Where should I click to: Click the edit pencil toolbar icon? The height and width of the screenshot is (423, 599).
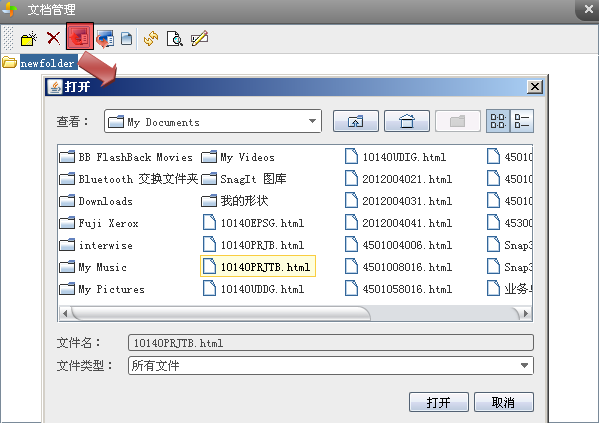click(x=199, y=38)
